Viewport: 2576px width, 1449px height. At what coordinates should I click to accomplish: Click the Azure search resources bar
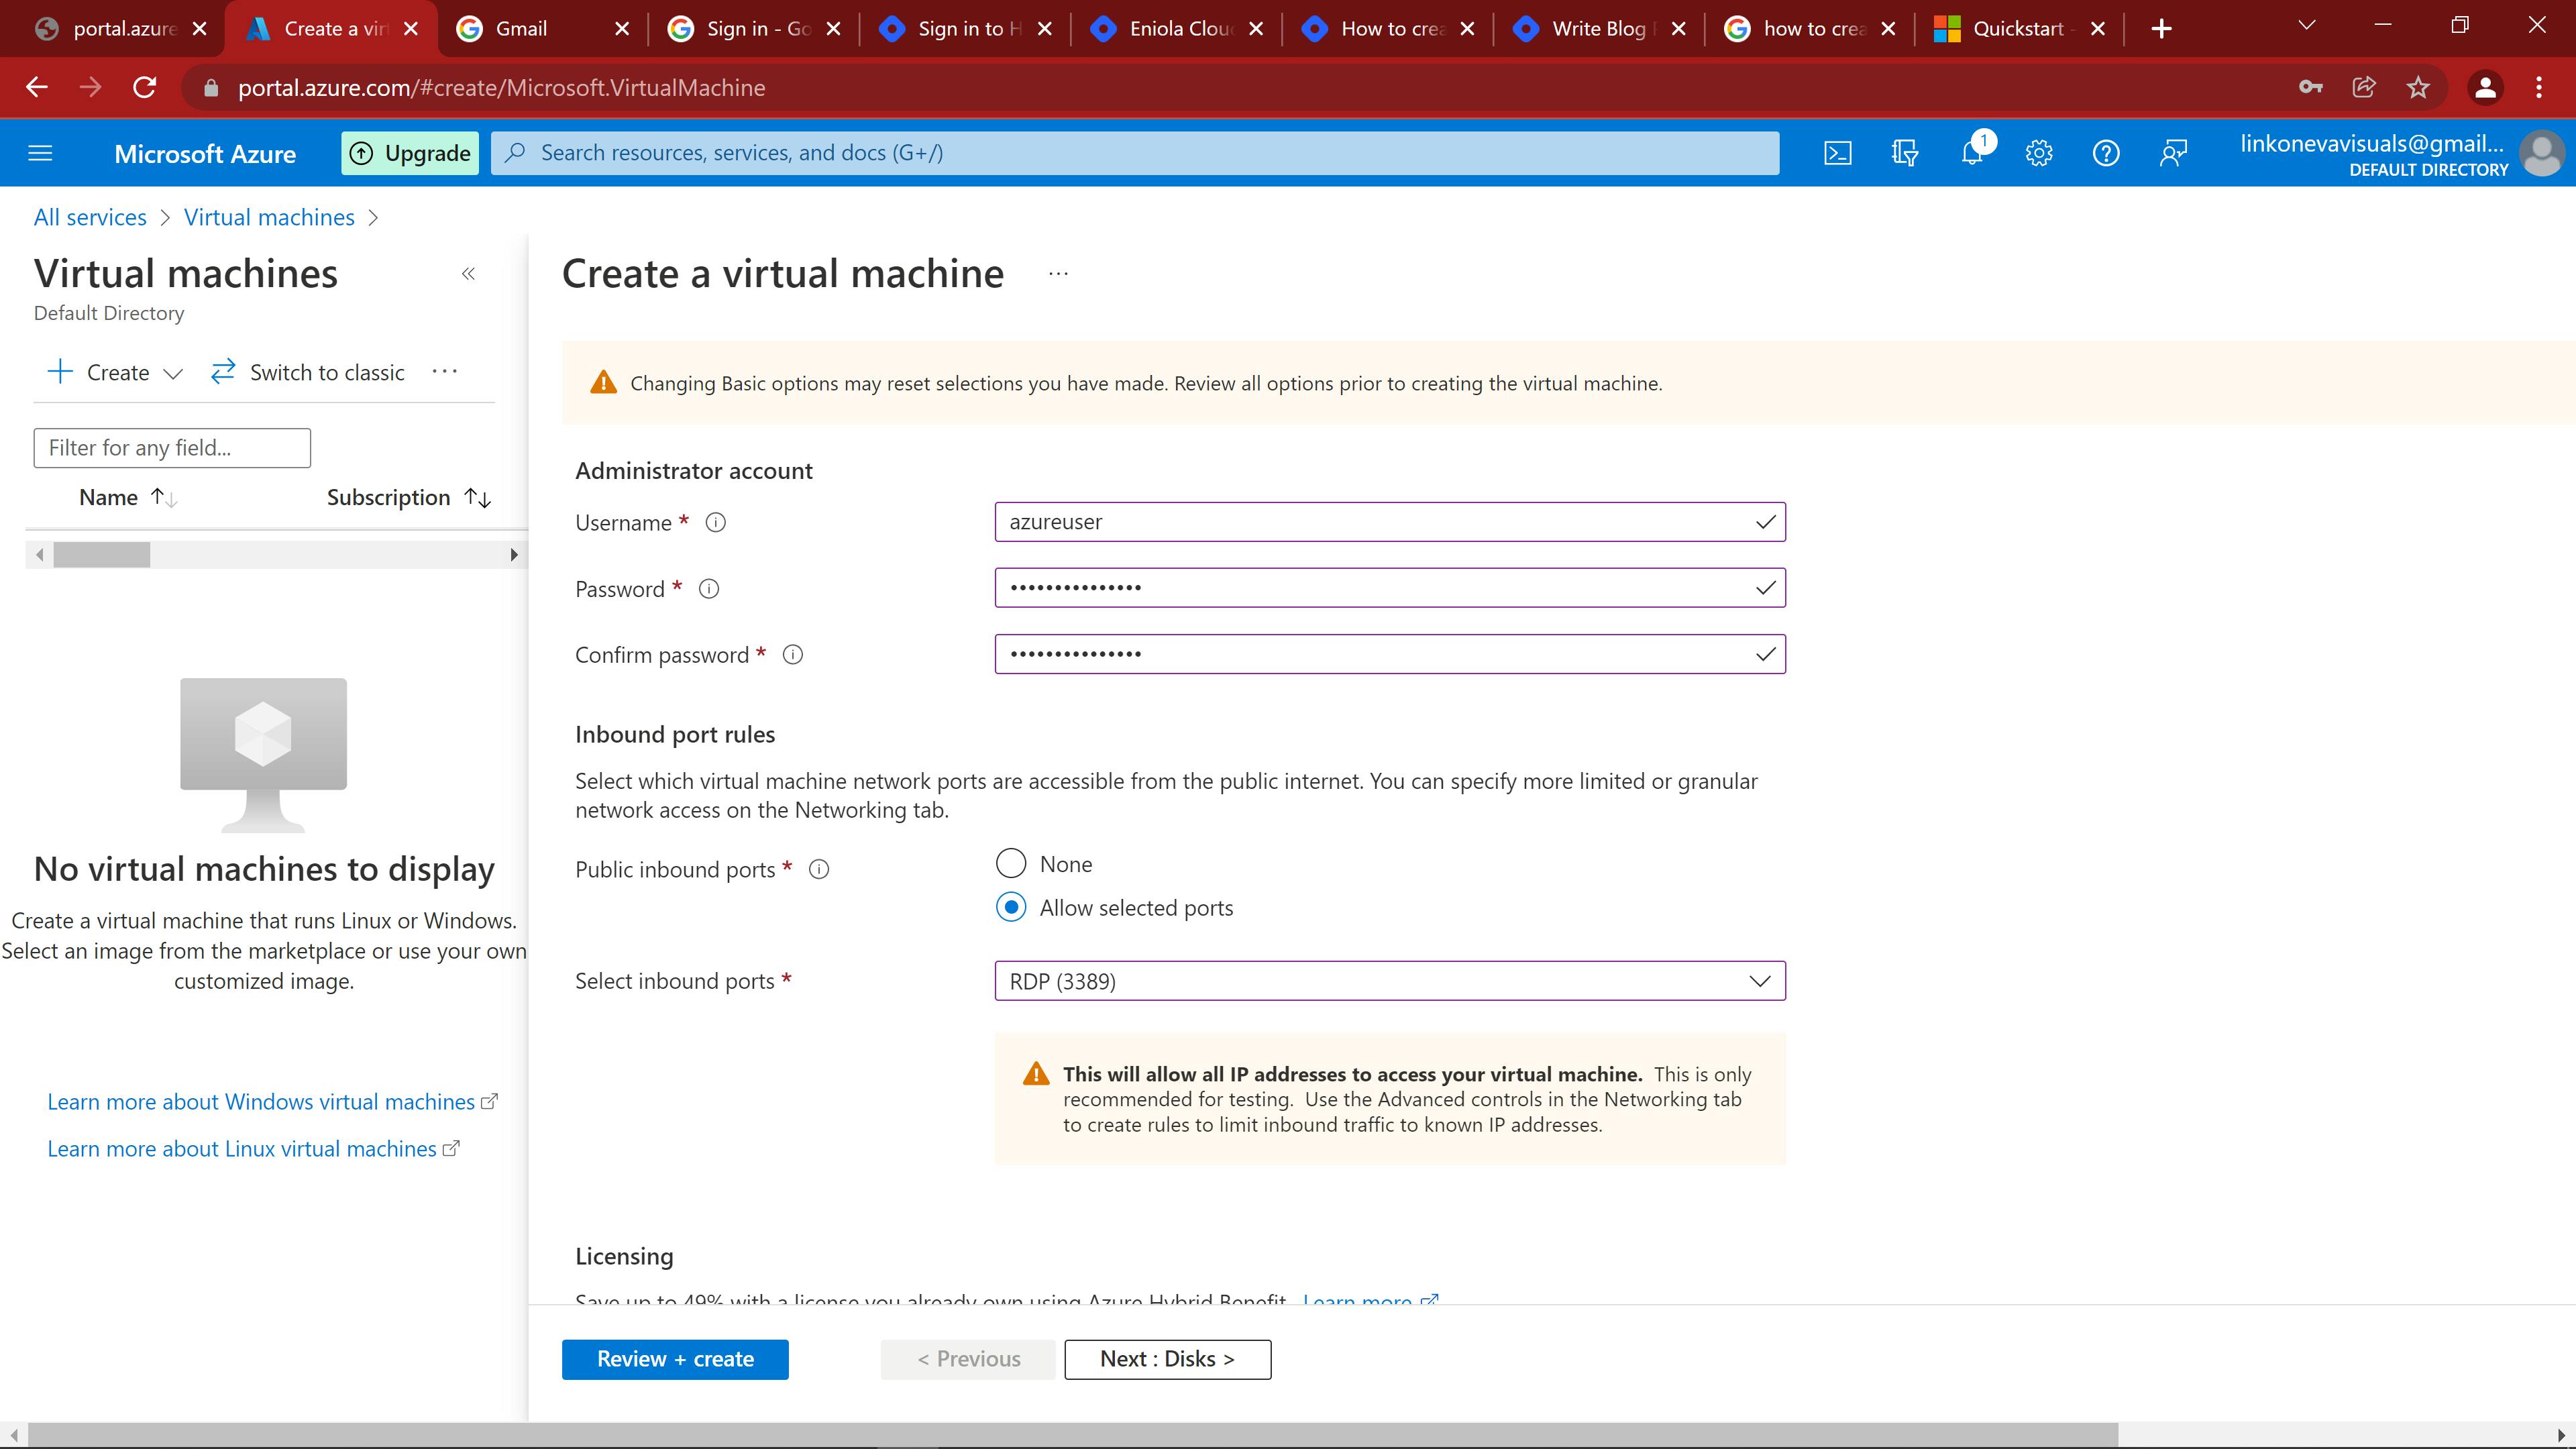(1135, 153)
